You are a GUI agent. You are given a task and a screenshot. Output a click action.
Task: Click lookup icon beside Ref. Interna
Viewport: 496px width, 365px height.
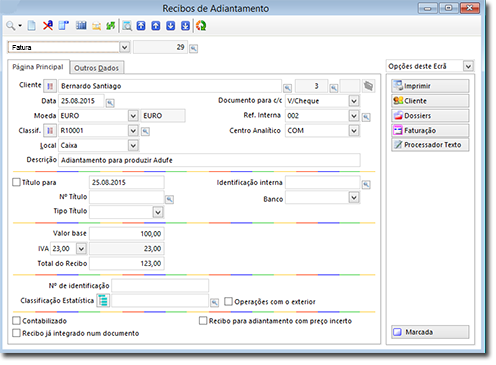(x=366, y=117)
